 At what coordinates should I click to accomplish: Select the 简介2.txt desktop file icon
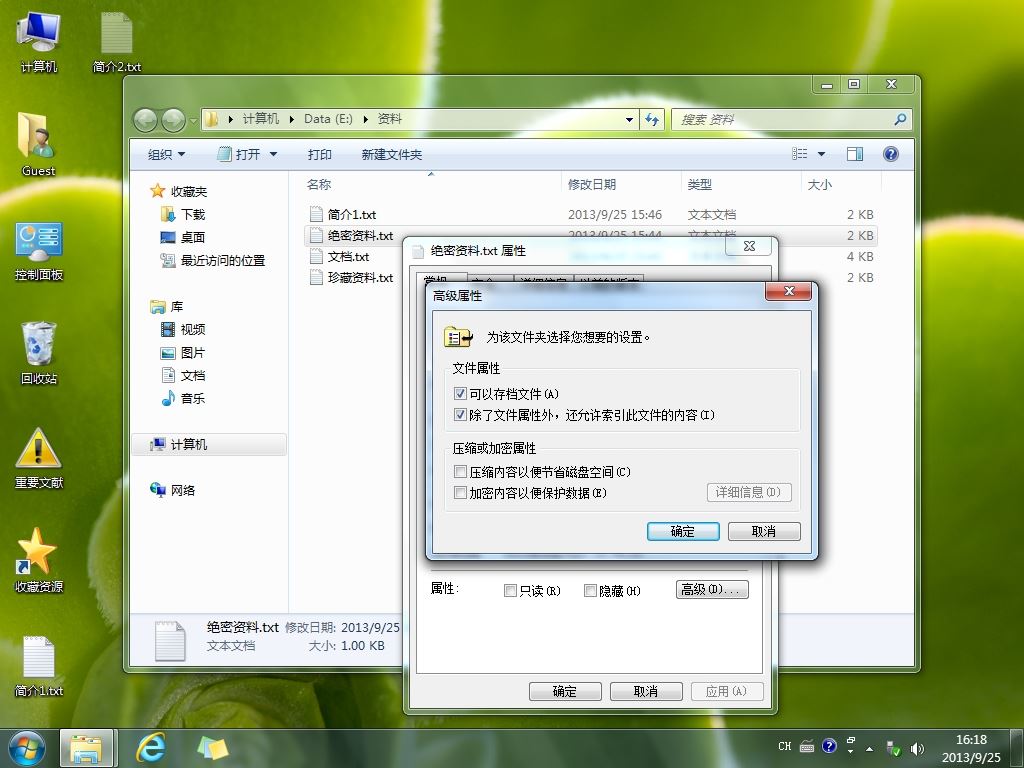click(x=117, y=40)
